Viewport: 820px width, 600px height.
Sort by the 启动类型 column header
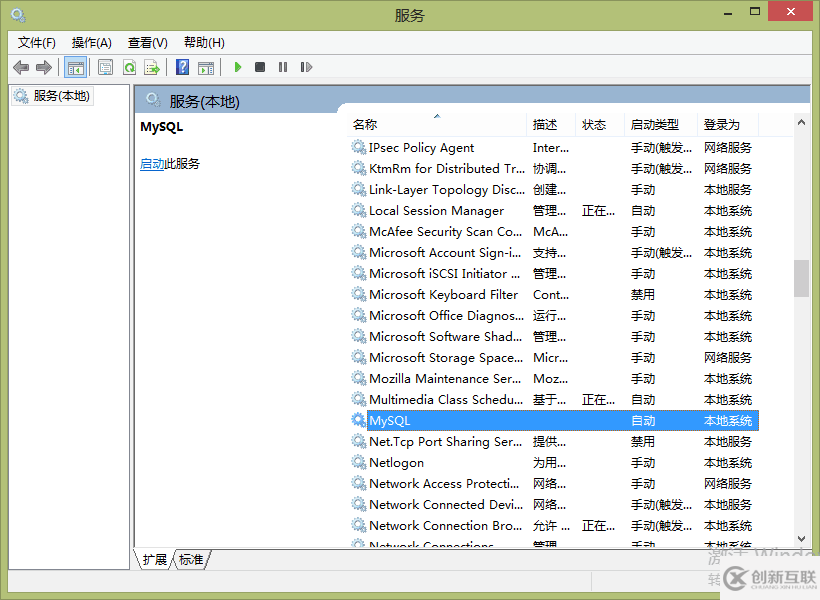click(660, 124)
